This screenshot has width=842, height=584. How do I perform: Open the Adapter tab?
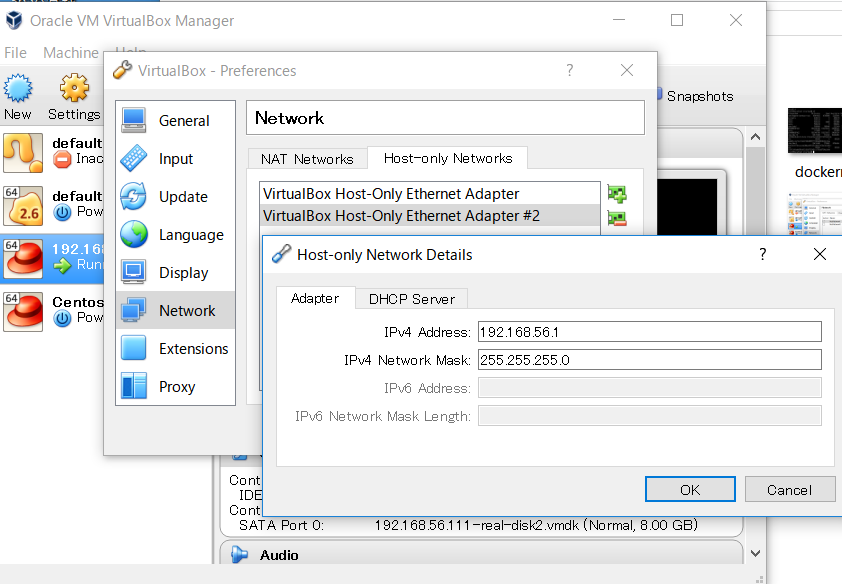(315, 298)
